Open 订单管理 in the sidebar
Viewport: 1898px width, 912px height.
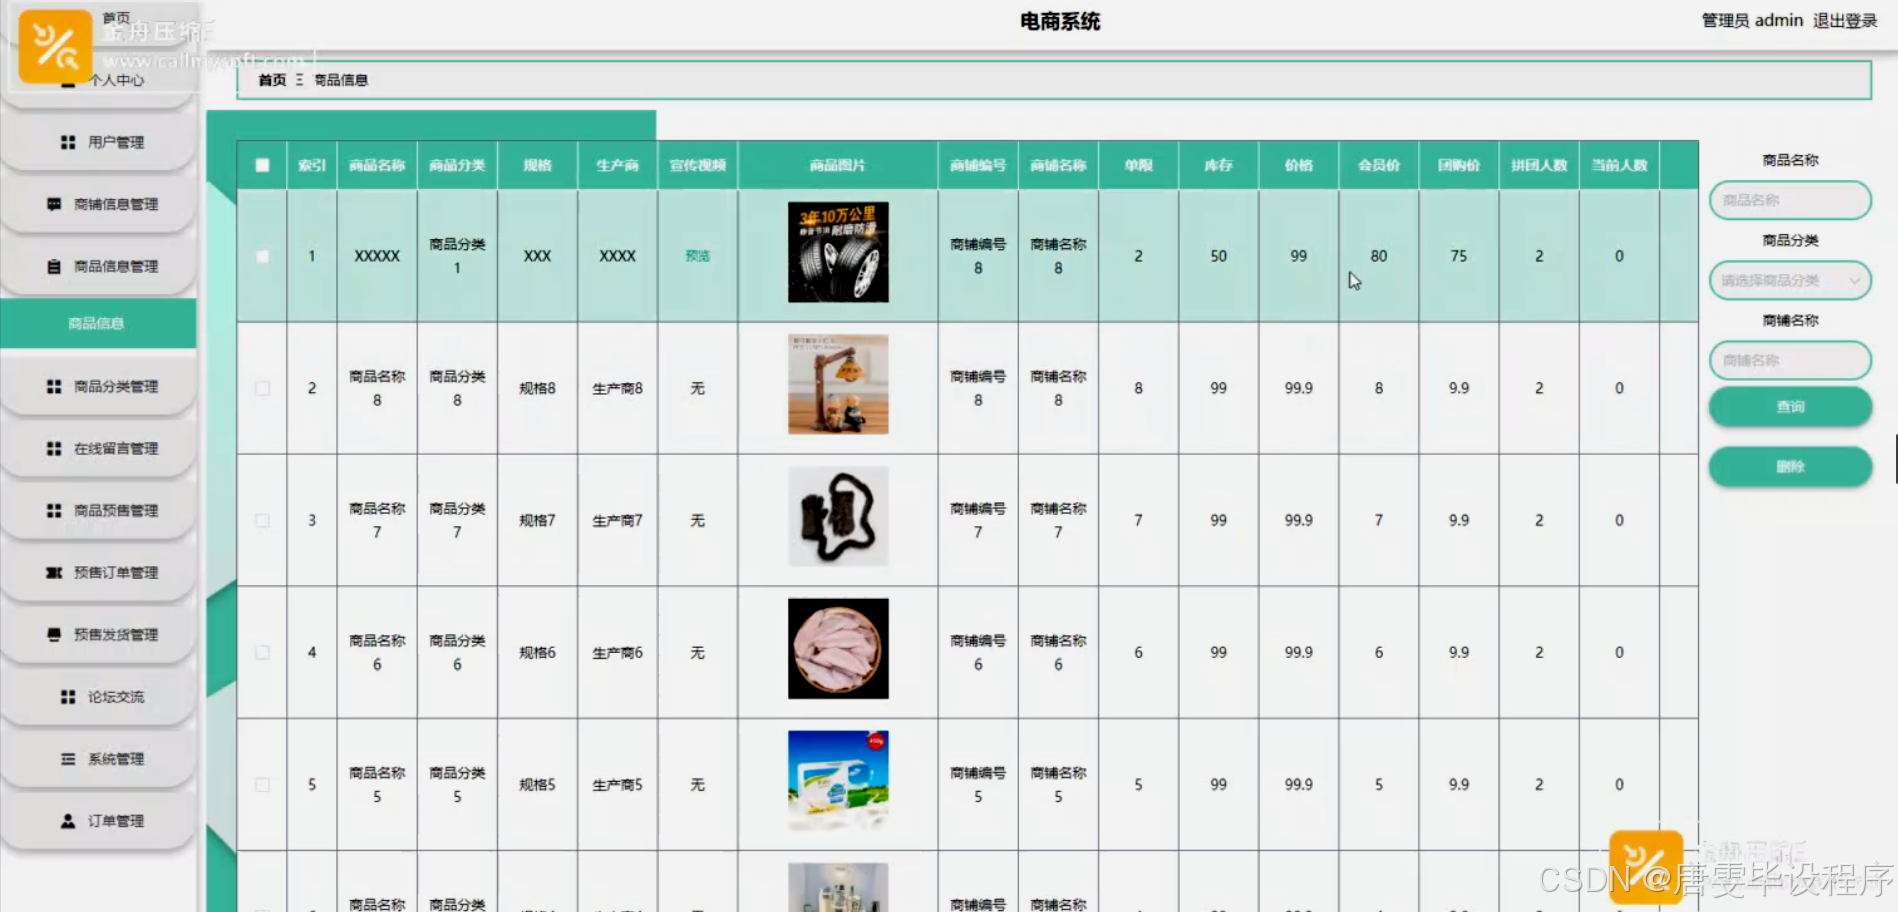click(x=98, y=820)
